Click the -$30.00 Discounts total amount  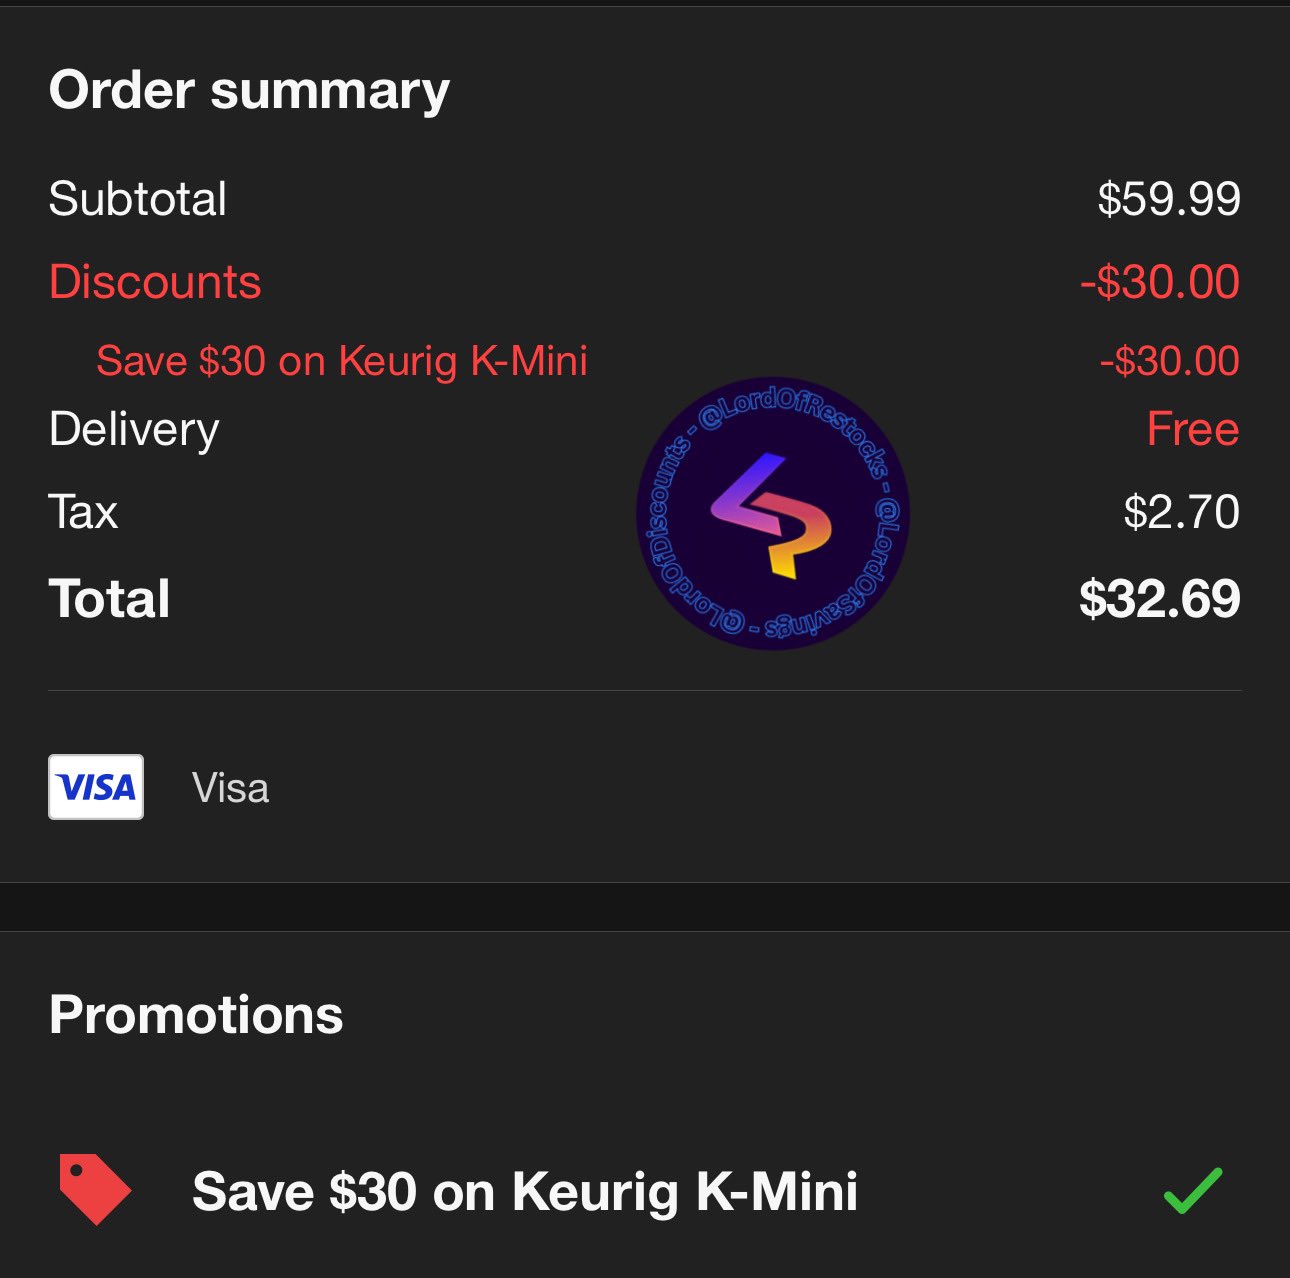1160,282
